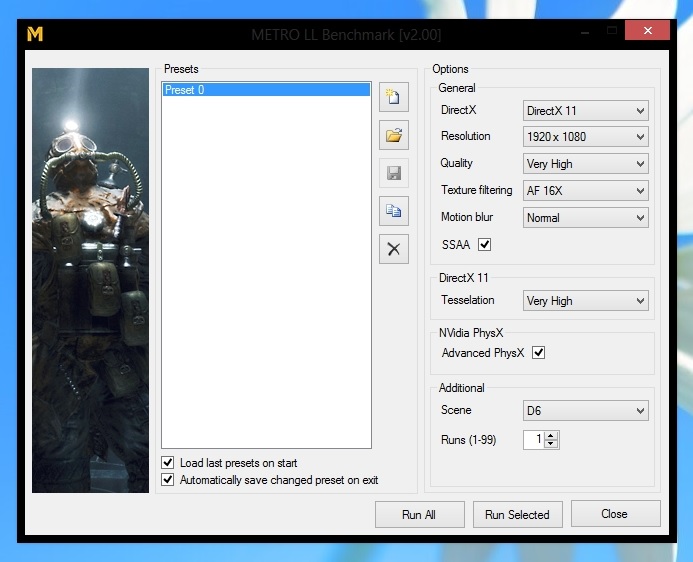Viewport: 693px width, 562px height.
Task: Click the Run Selected button
Action: click(x=518, y=514)
